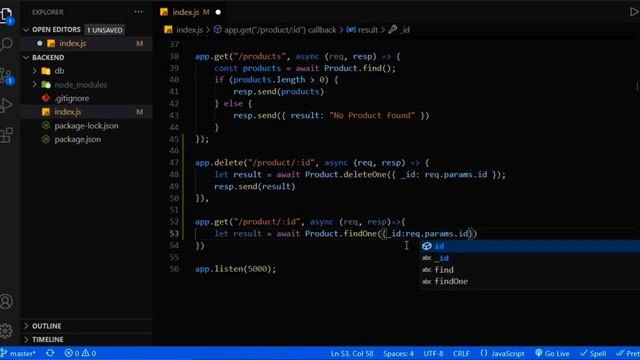Collapse the Open Editors section

pyautogui.click(x=26, y=30)
